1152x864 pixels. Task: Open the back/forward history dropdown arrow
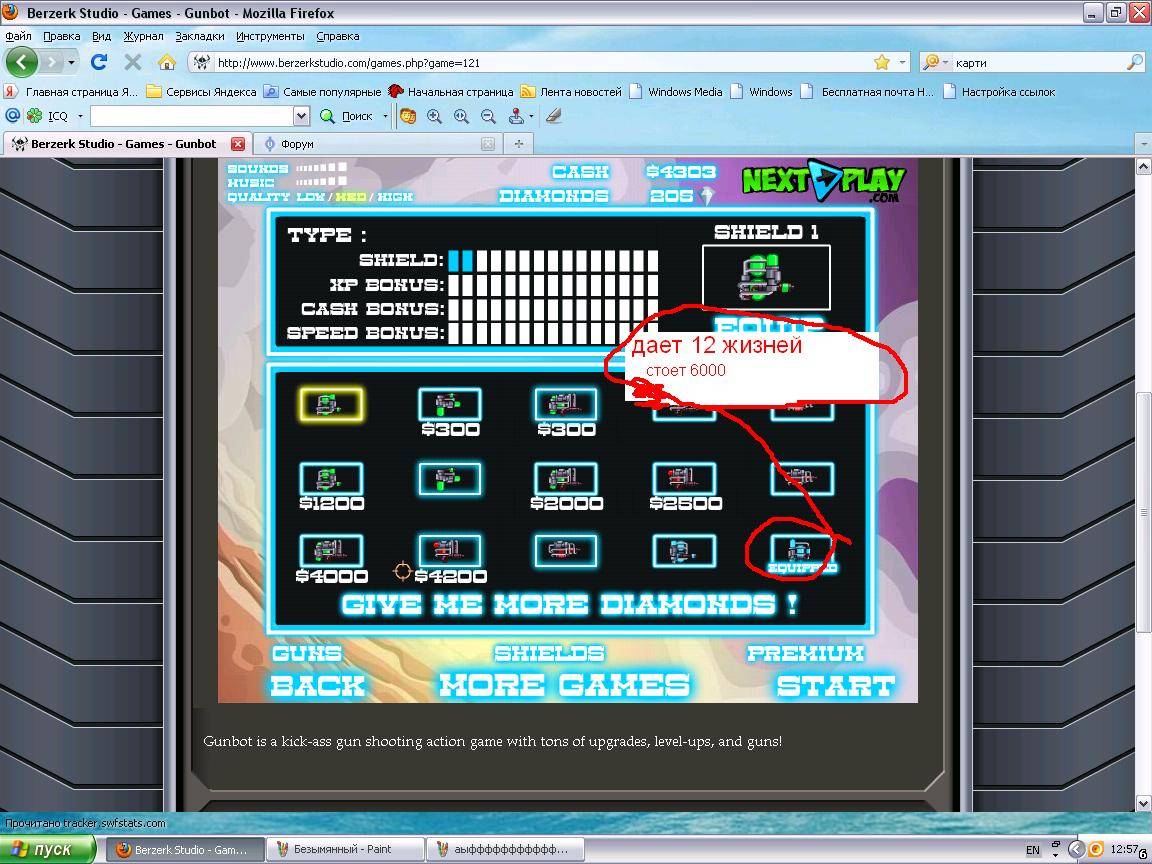coord(71,62)
